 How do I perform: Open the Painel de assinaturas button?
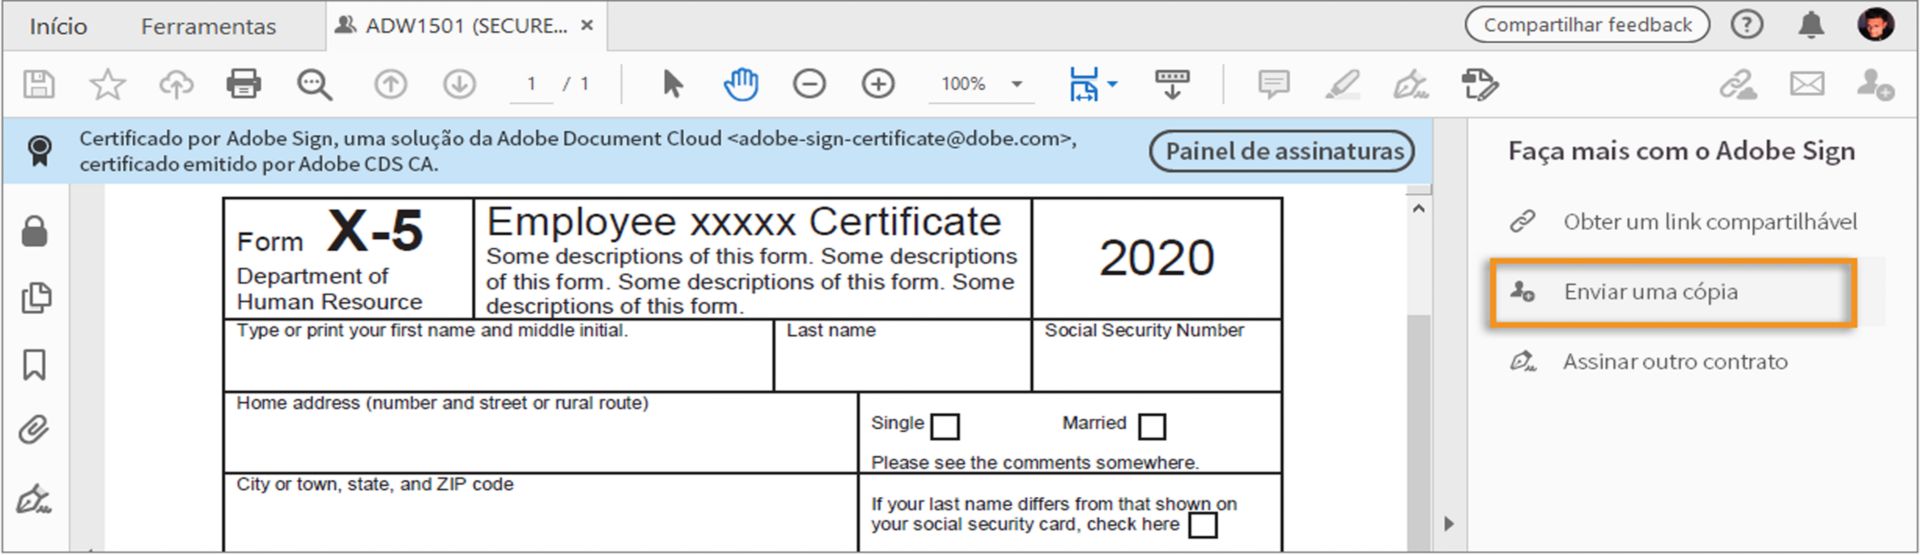coord(1285,151)
